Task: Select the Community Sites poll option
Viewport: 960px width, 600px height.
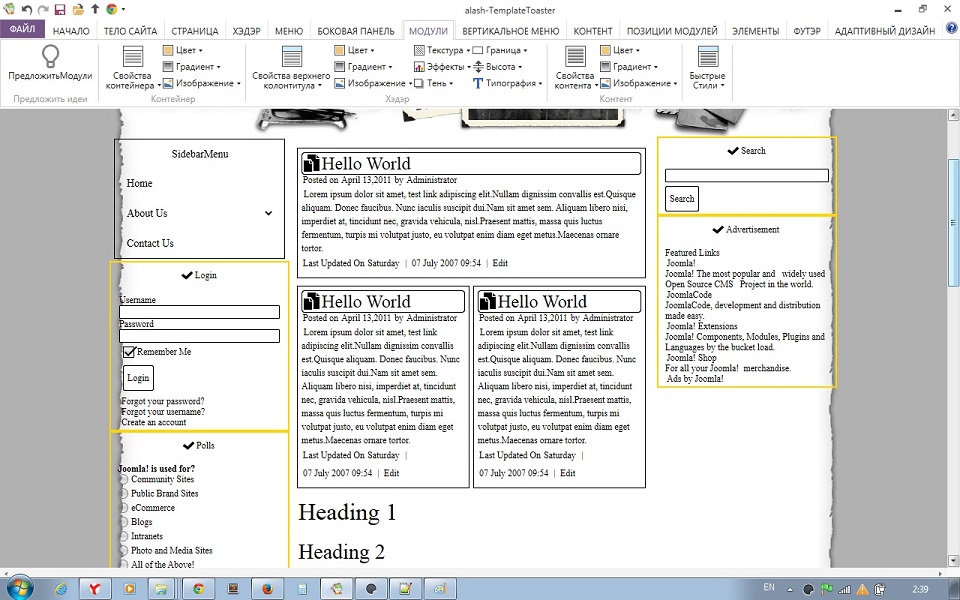Action: point(124,480)
